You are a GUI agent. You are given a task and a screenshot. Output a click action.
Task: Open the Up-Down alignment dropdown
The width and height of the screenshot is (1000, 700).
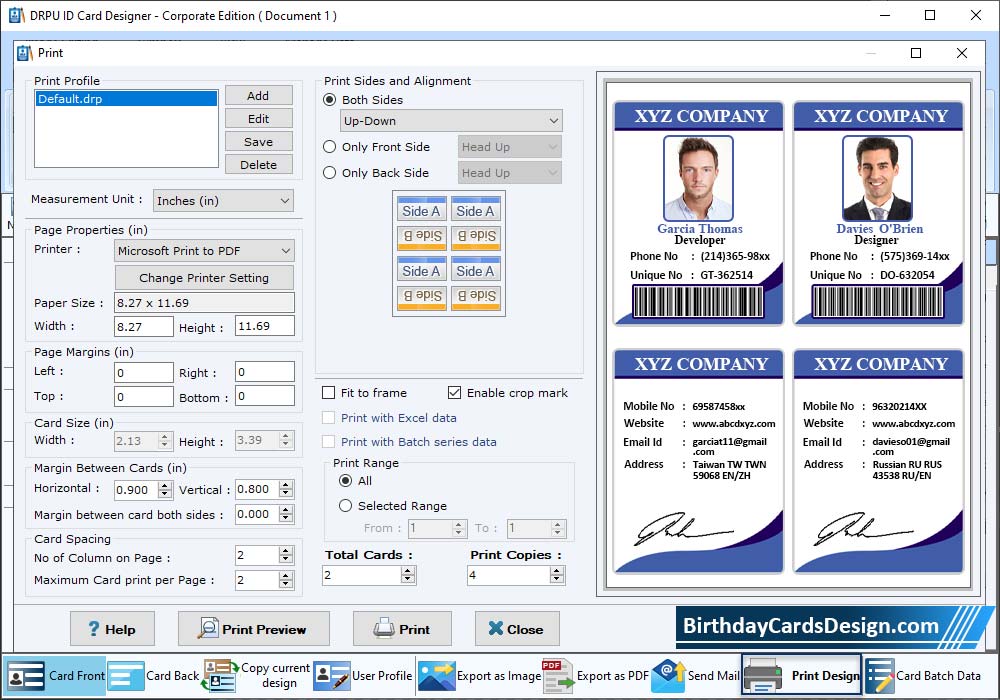click(452, 120)
